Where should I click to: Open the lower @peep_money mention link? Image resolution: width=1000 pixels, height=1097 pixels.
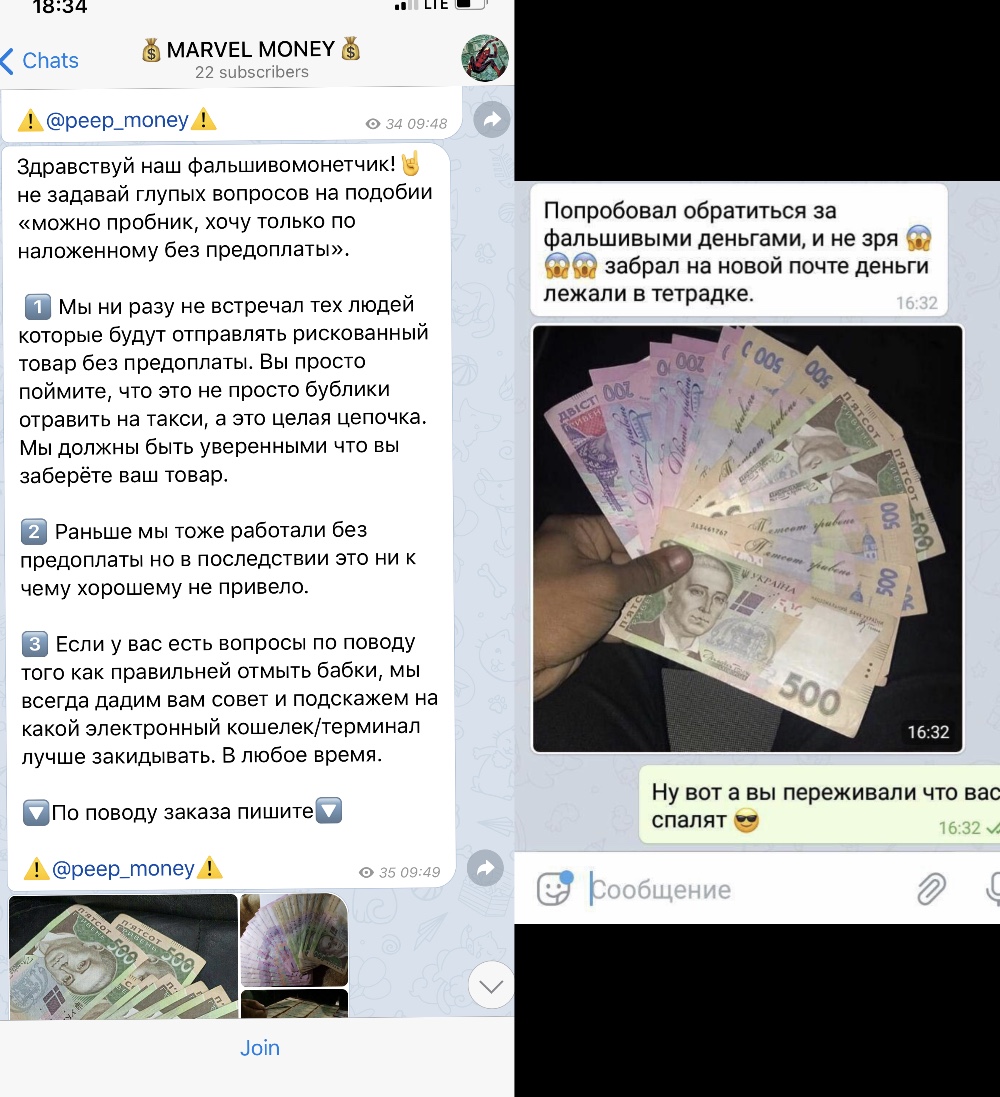(x=123, y=868)
